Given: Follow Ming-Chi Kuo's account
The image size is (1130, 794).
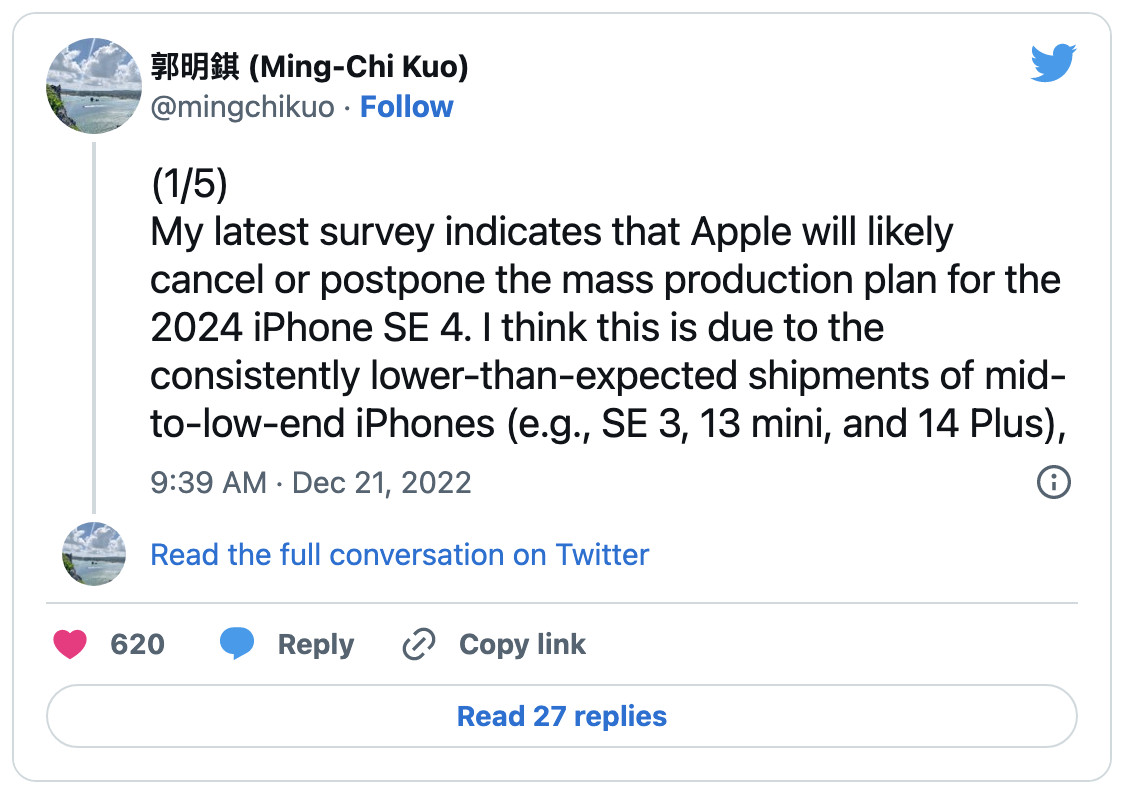Looking at the screenshot, I should 406,107.
